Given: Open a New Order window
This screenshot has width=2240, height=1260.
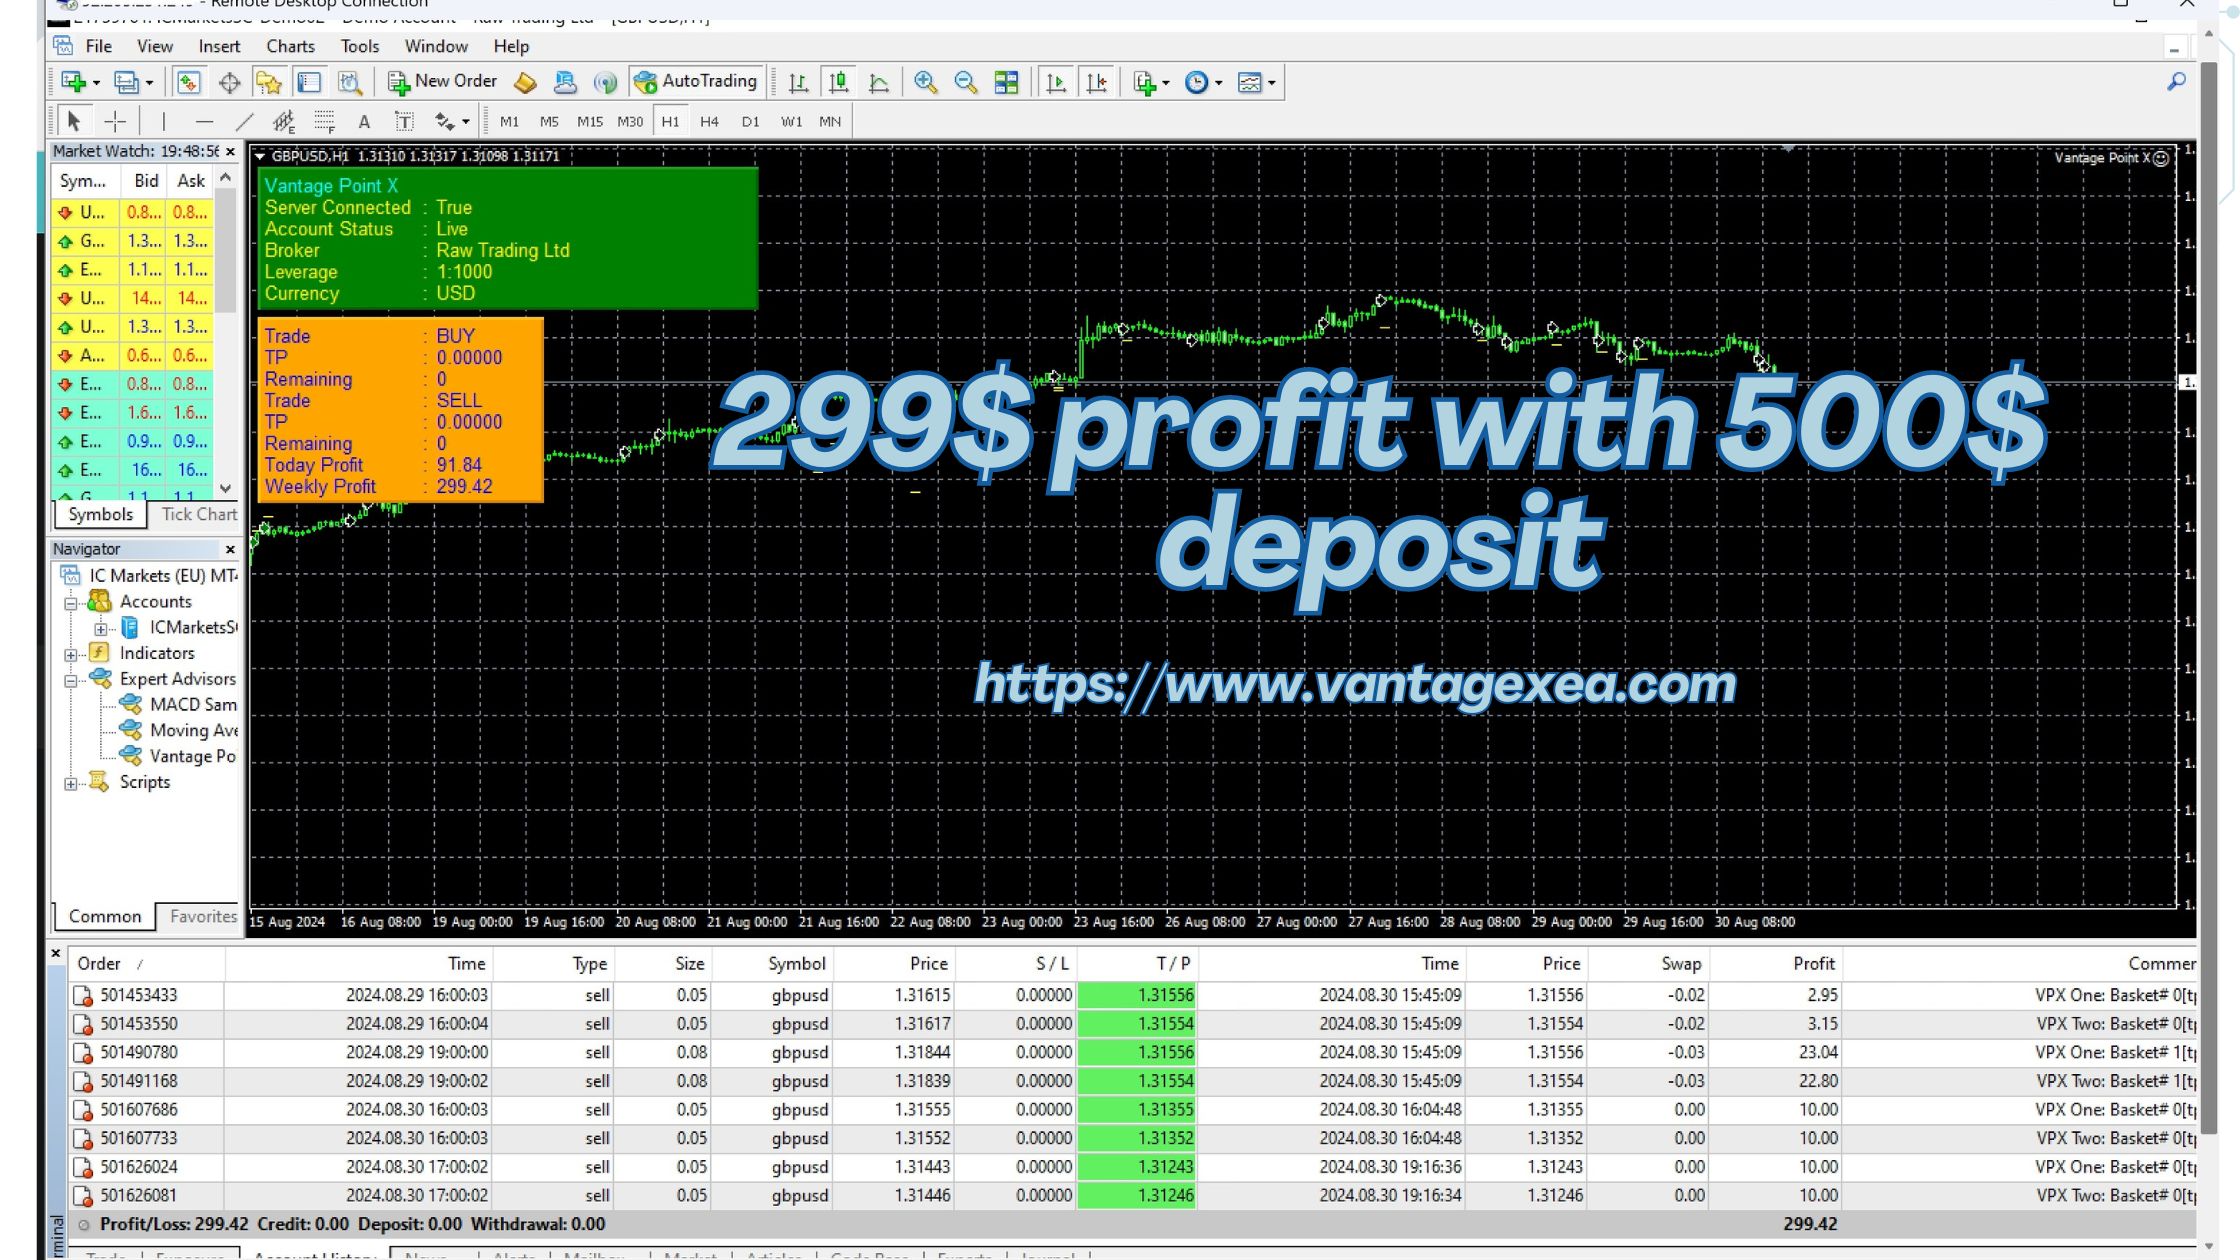Looking at the screenshot, I should click(442, 81).
